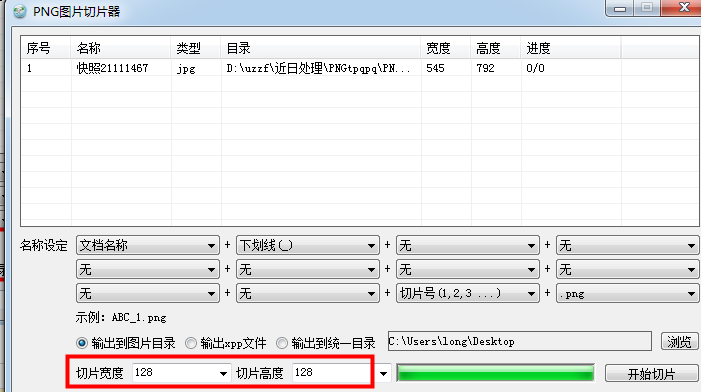The image size is (701, 392).
Task: Click the output path field C:\Users\long\Desktop
Action: pyautogui.click(x=520, y=341)
